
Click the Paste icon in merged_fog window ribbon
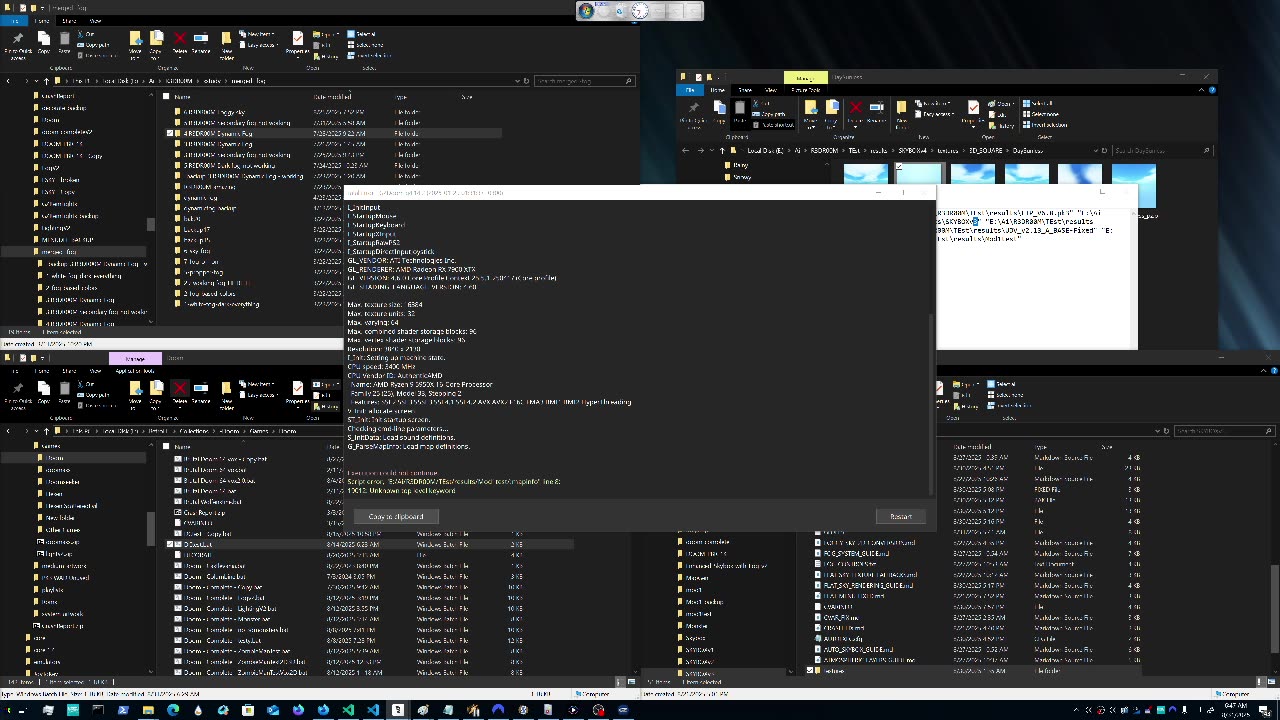[x=65, y=43]
